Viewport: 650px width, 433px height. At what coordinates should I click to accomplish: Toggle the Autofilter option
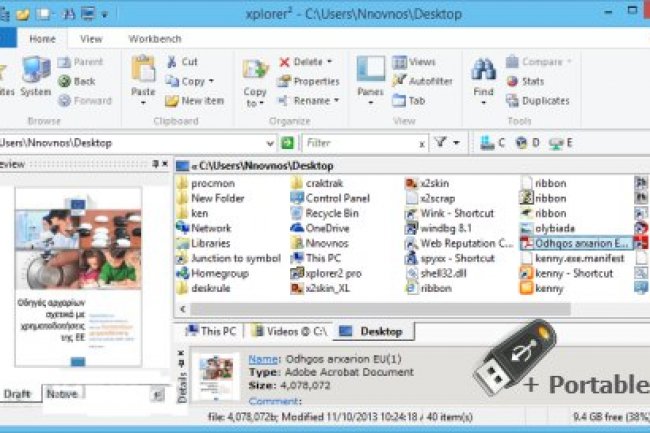422,81
